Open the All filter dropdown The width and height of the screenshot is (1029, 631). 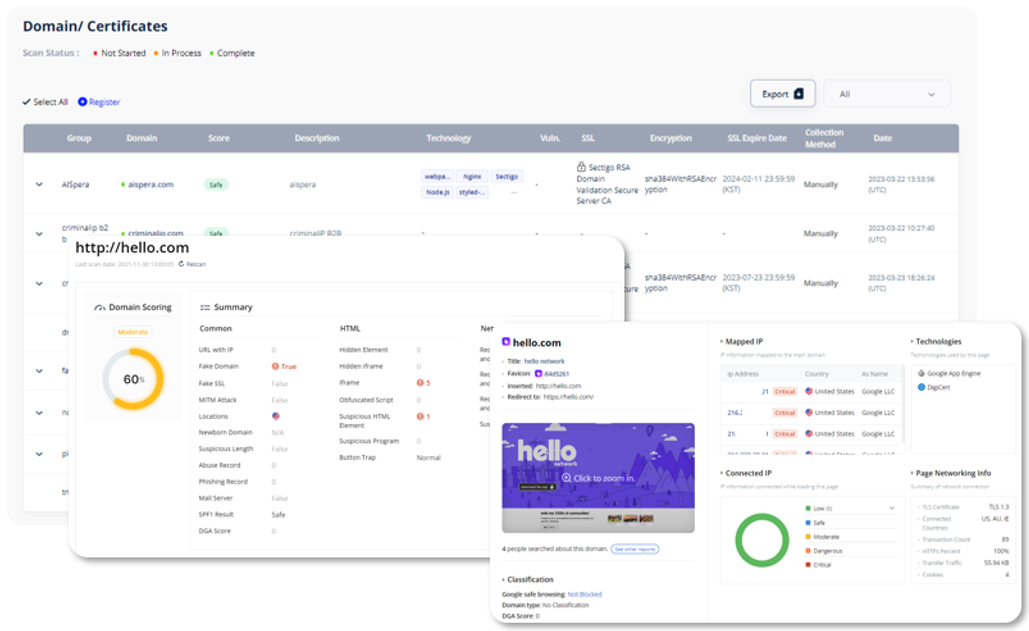887,94
